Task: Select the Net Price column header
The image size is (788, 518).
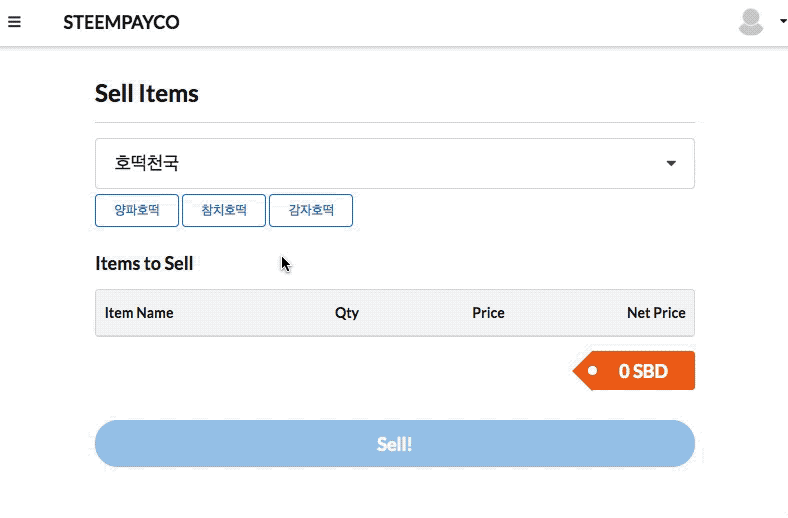Action: pos(656,313)
